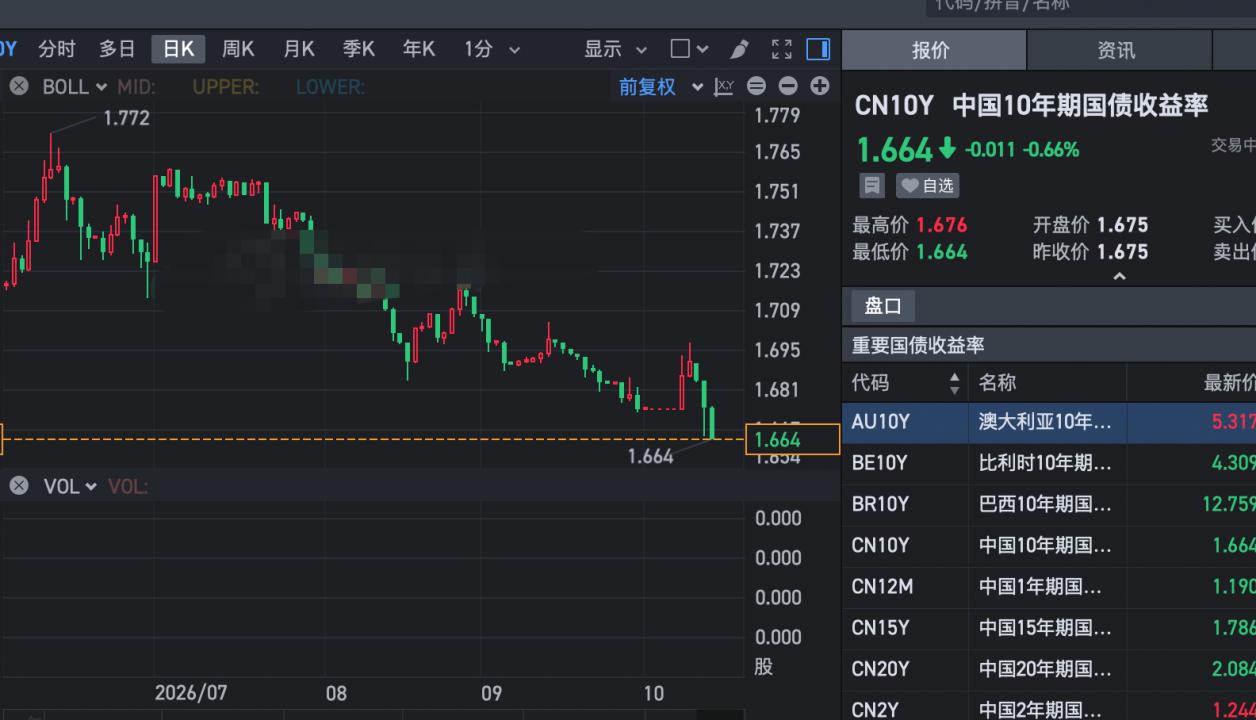This screenshot has height=720, width=1256.
Task: Select the 日K daily candlestick tab
Action: pyautogui.click(x=178, y=49)
